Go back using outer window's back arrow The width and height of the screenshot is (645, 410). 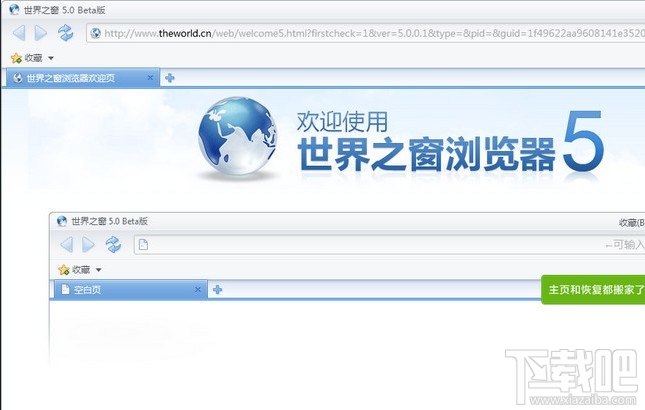click(19, 33)
